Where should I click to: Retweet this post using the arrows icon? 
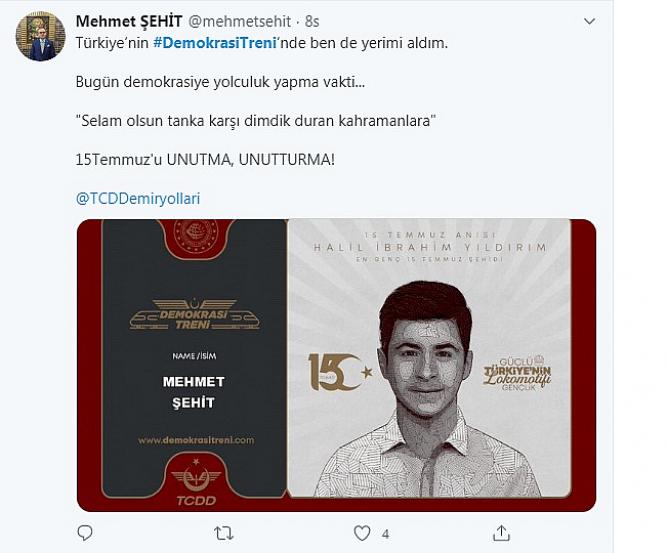pyautogui.click(x=224, y=533)
